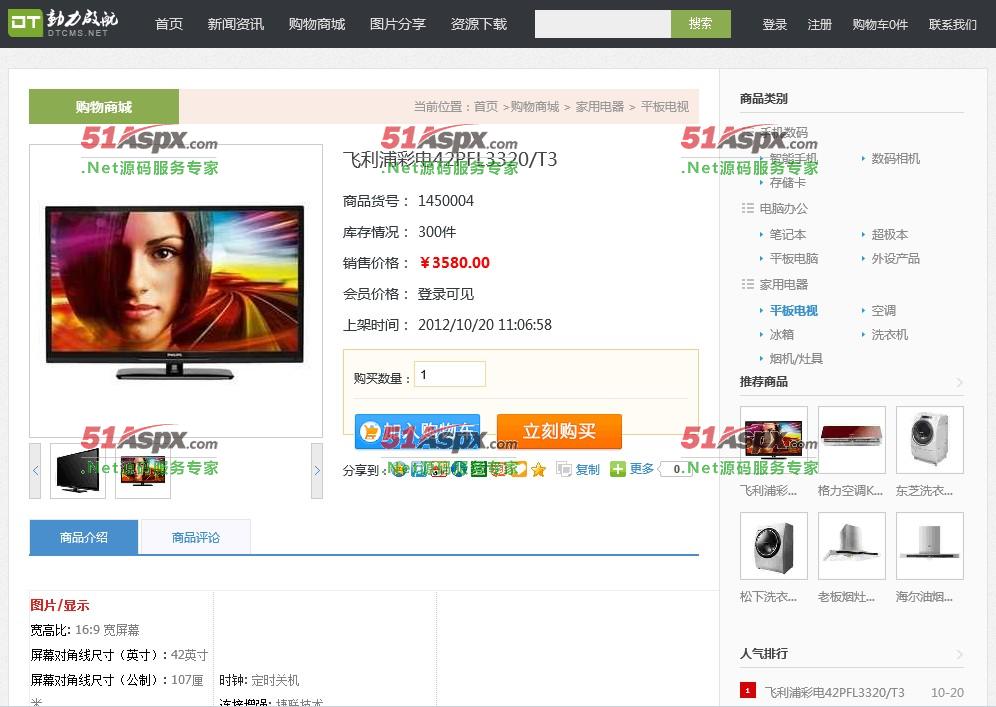
Task: Open the sidebar 平板电视 category
Action: click(x=794, y=311)
